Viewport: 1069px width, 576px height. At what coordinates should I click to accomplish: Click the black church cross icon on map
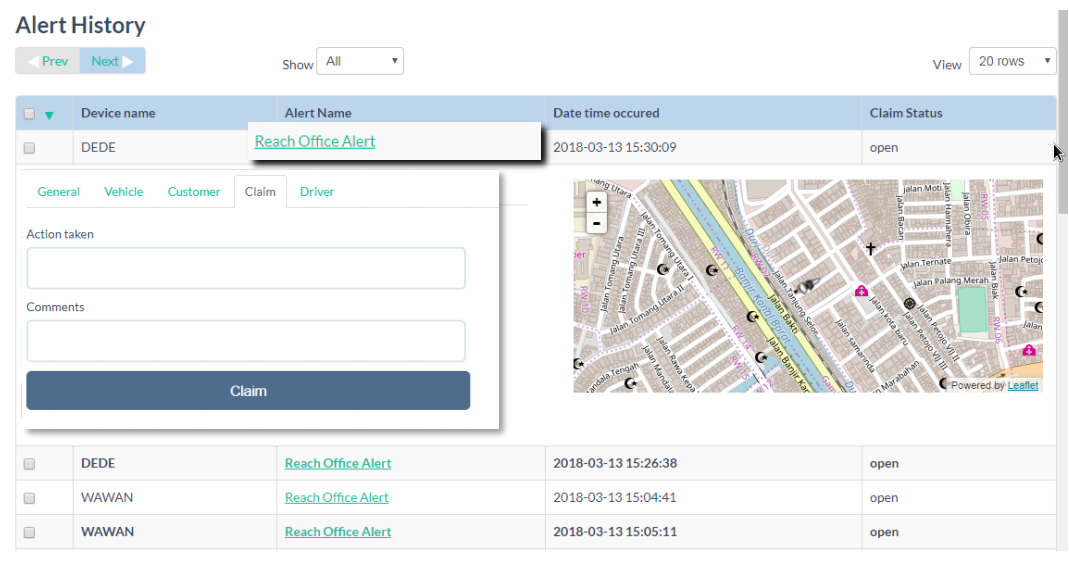click(x=870, y=248)
